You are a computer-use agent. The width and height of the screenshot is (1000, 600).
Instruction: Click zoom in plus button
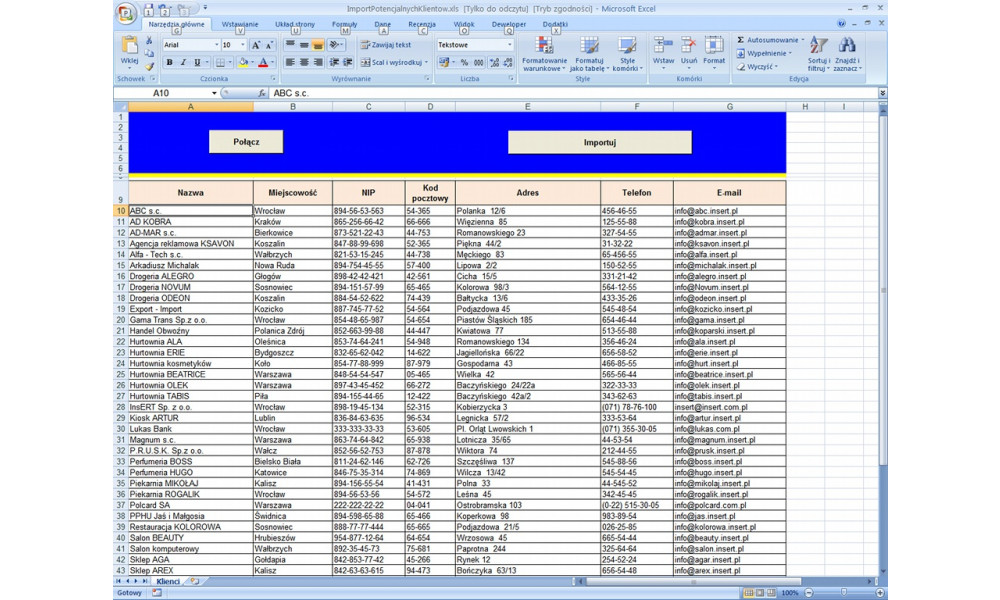click(880, 592)
